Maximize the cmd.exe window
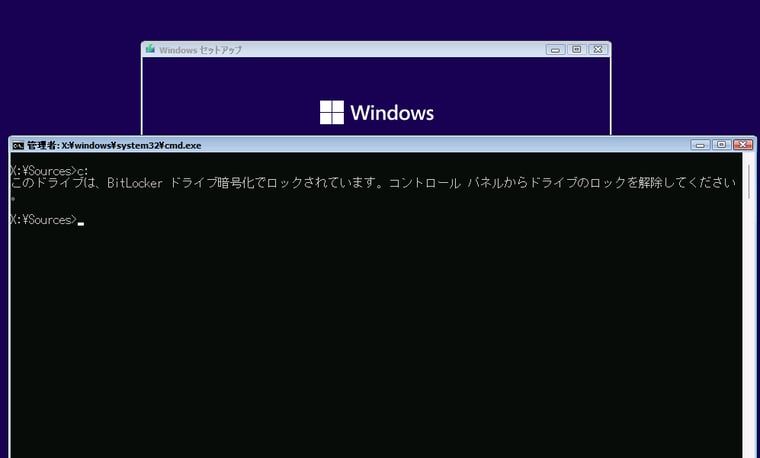 pyautogui.click(x=721, y=145)
